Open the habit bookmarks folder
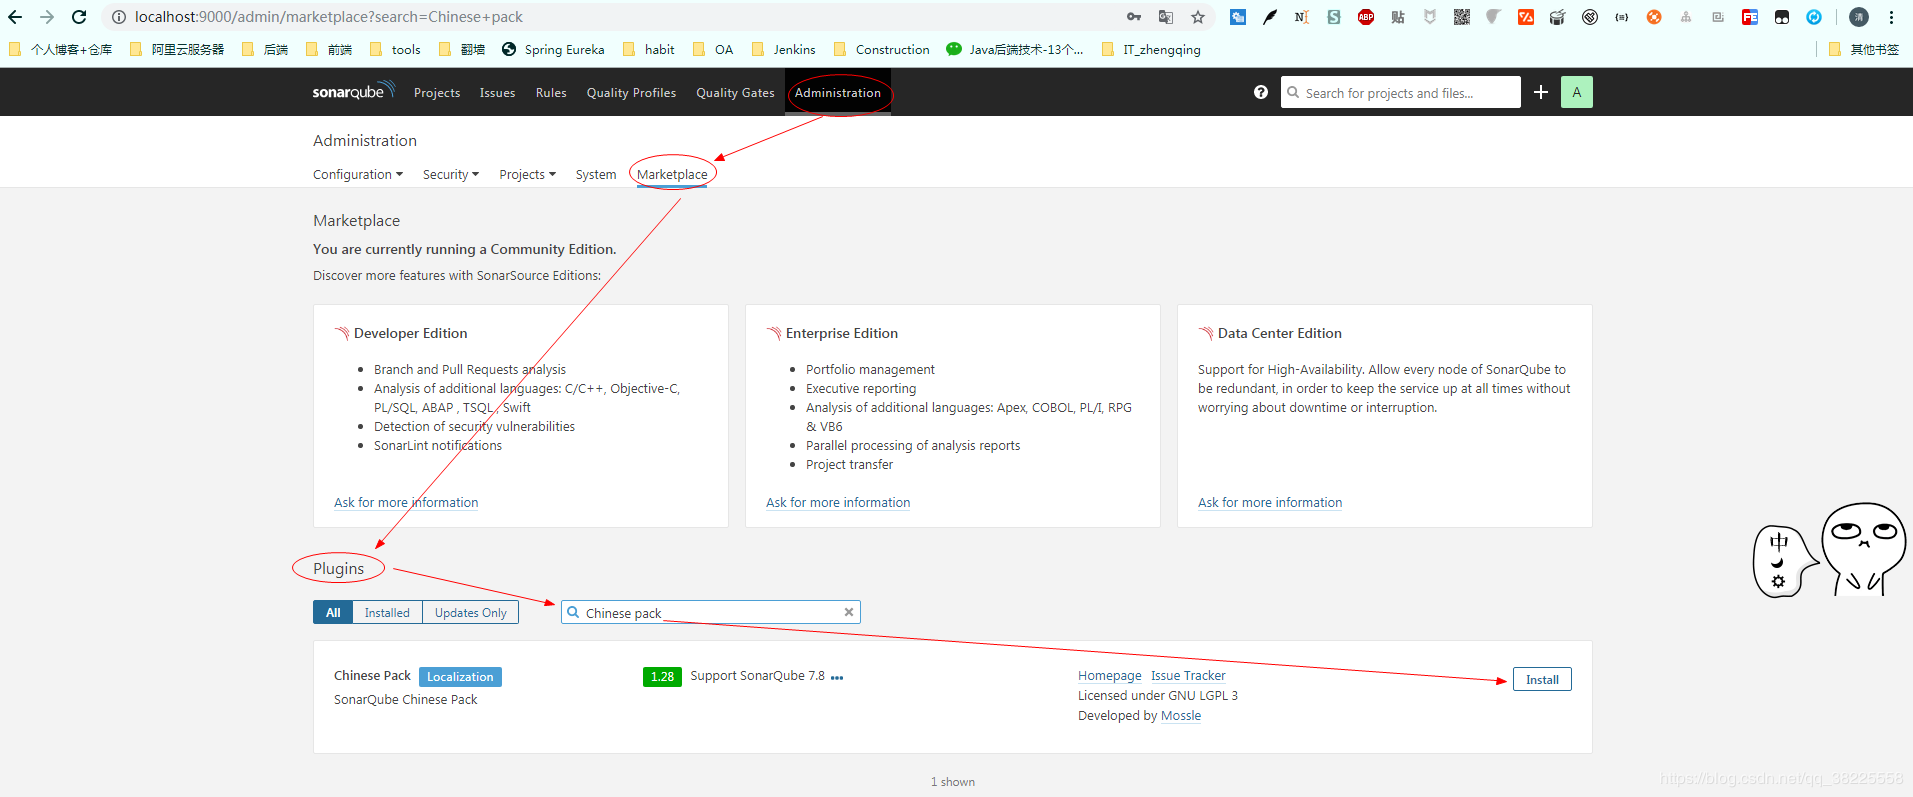Viewport: 1913px width, 797px height. (648, 49)
